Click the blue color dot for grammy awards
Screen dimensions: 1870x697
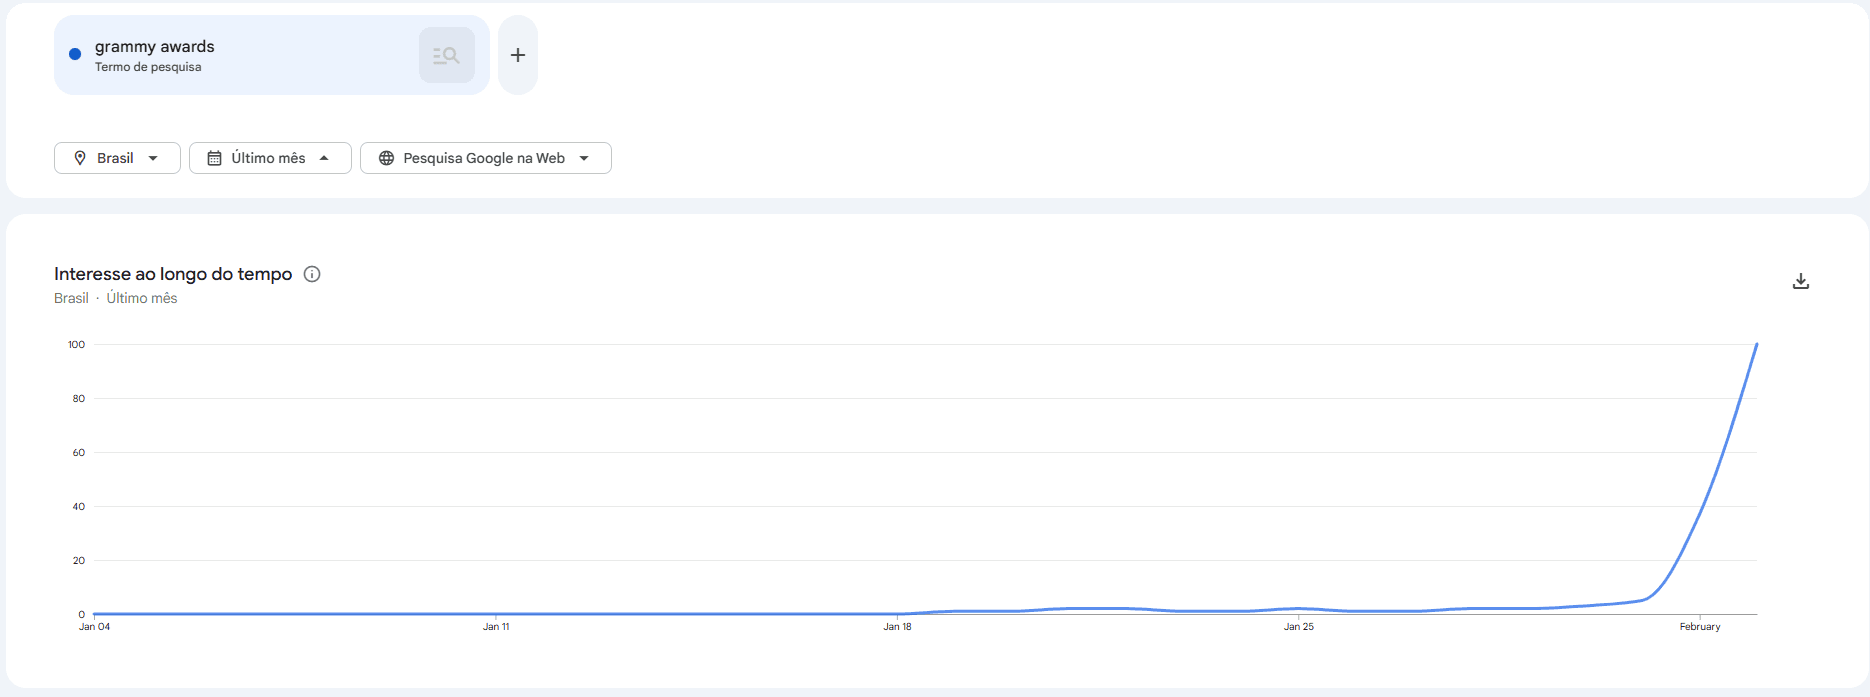[75, 54]
